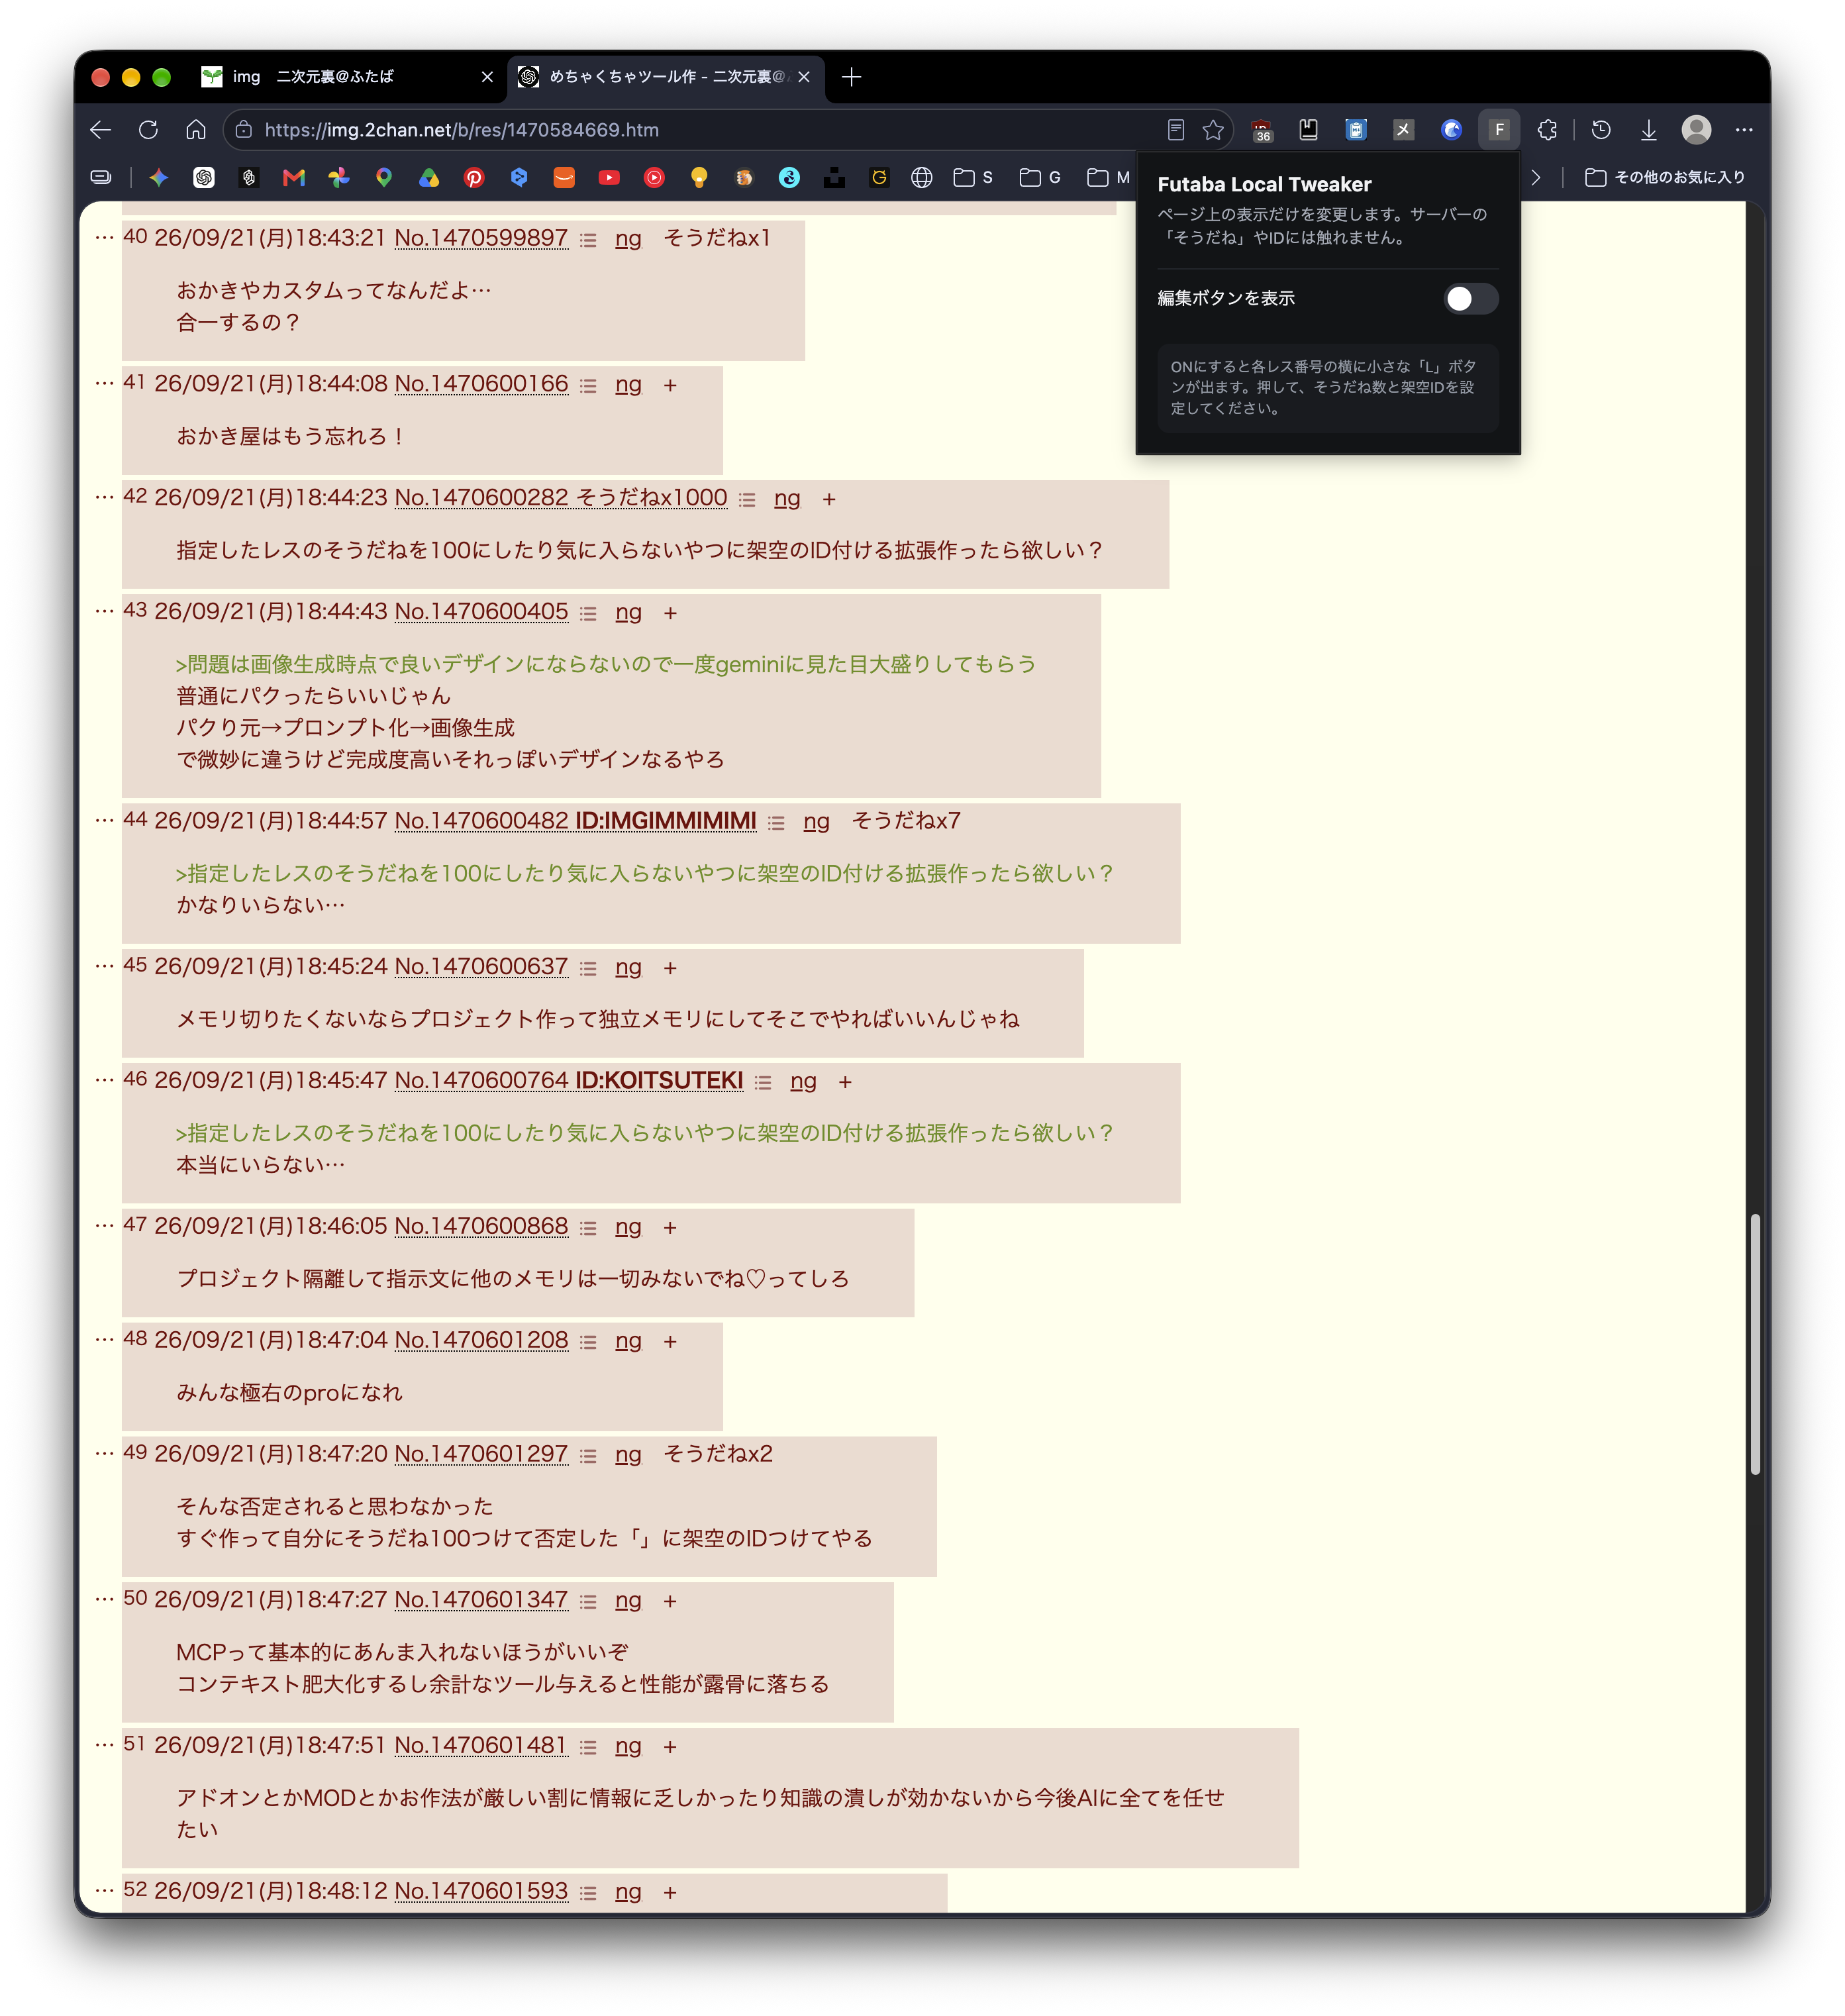Go to the browser home page

pos(196,130)
